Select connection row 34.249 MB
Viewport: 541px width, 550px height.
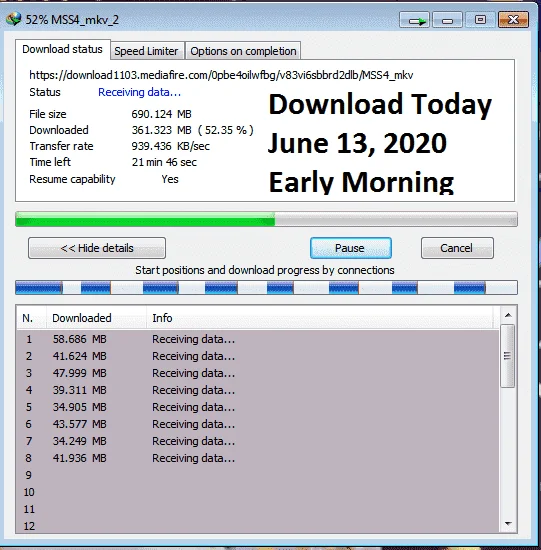click(x=258, y=441)
